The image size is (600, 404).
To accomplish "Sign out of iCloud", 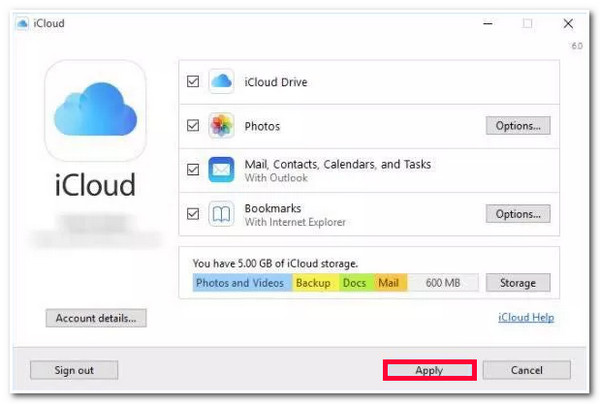I will (x=74, y=370).
